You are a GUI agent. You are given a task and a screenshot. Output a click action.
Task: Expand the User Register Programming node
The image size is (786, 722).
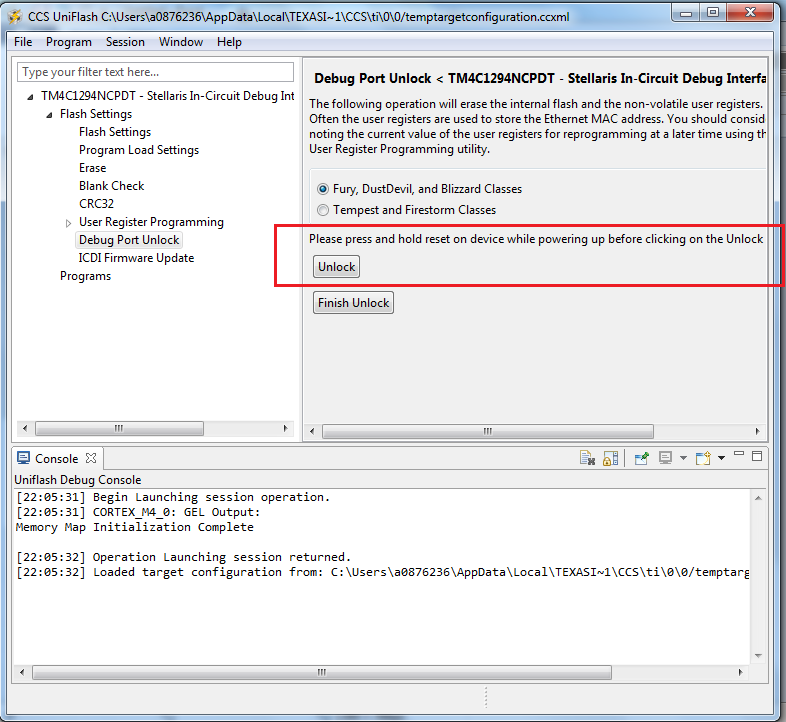68,223
